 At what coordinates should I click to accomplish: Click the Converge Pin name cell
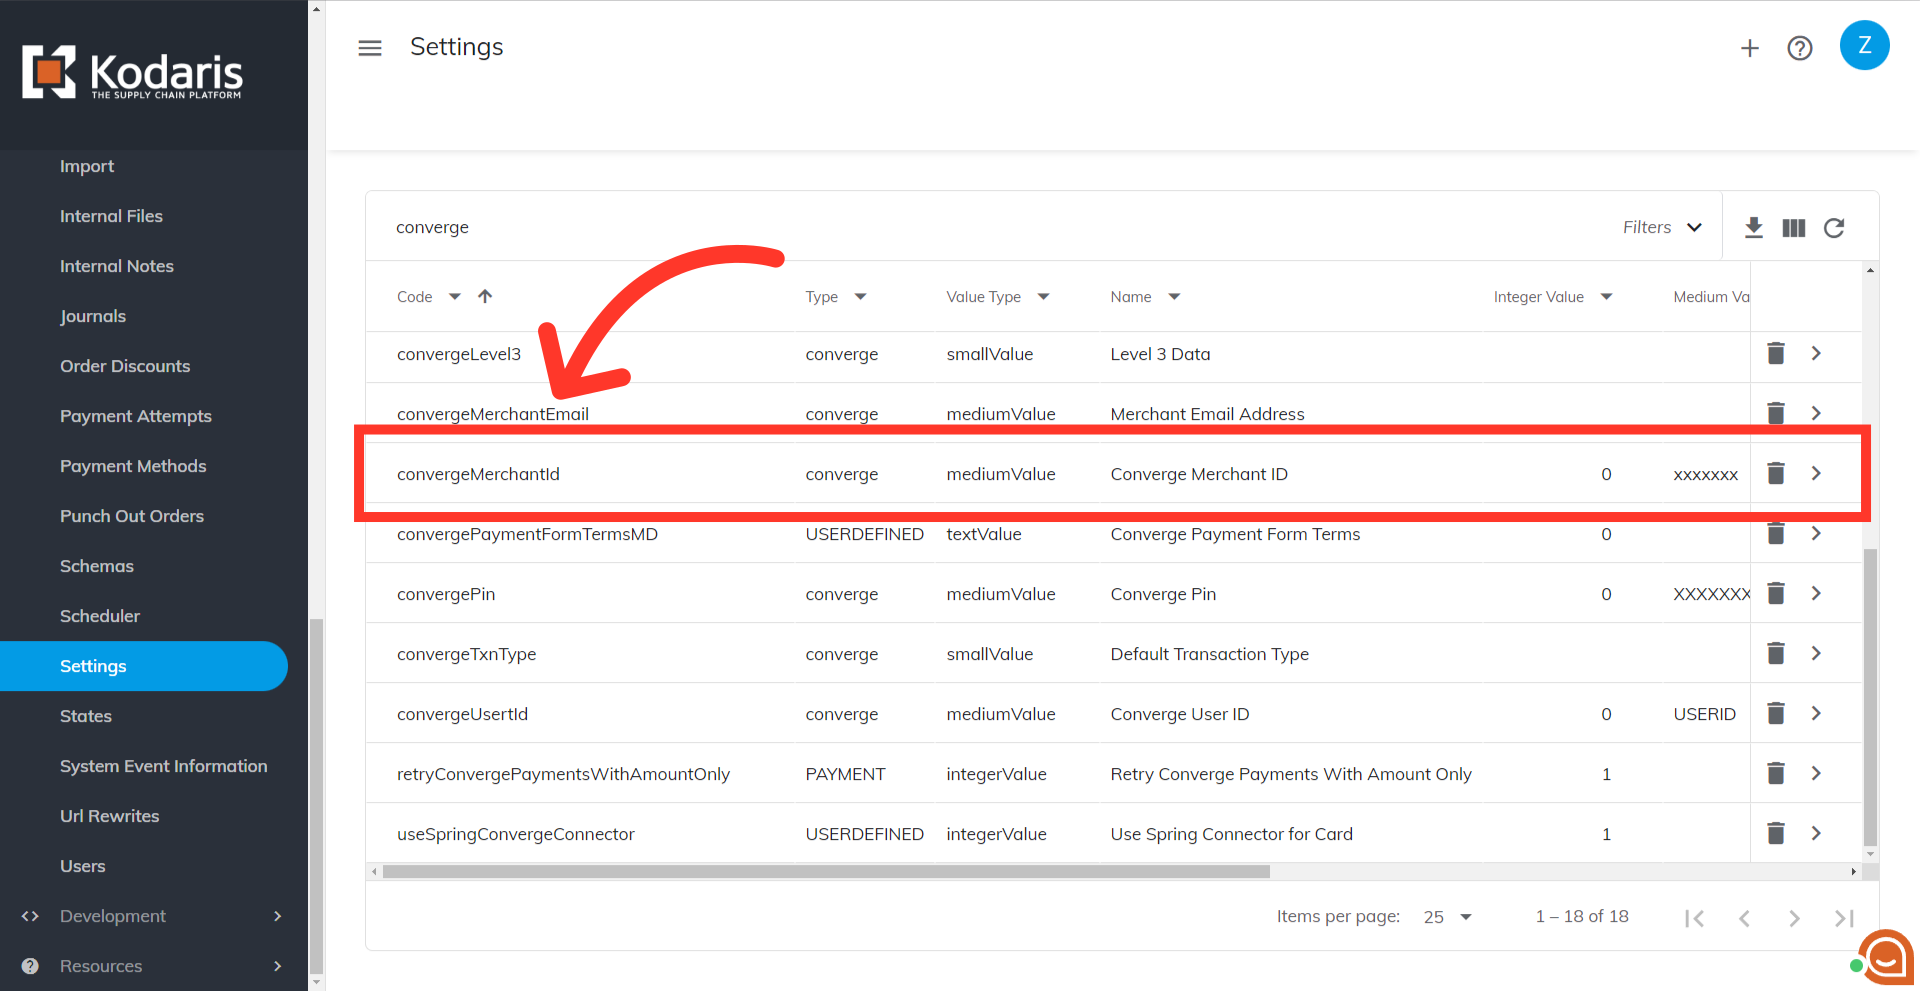pyautogui.click(x=1163, y=594)
